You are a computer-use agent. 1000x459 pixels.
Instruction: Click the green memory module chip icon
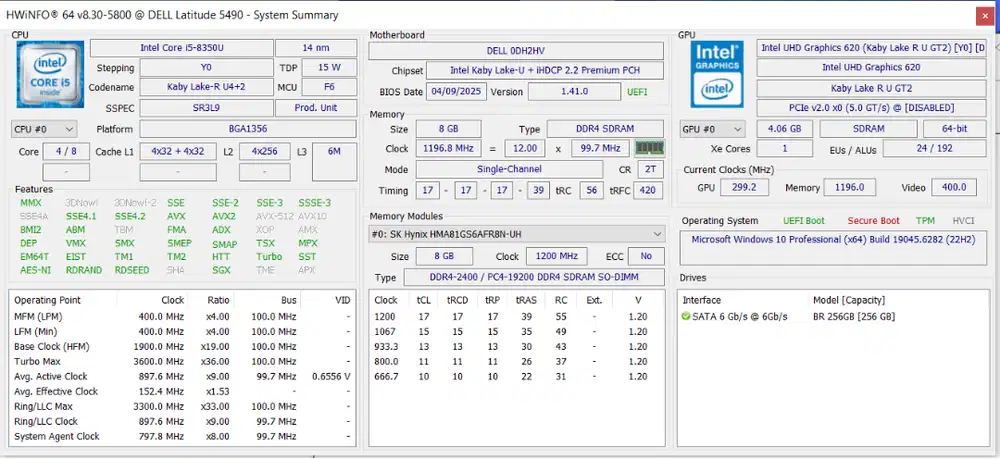650,148
